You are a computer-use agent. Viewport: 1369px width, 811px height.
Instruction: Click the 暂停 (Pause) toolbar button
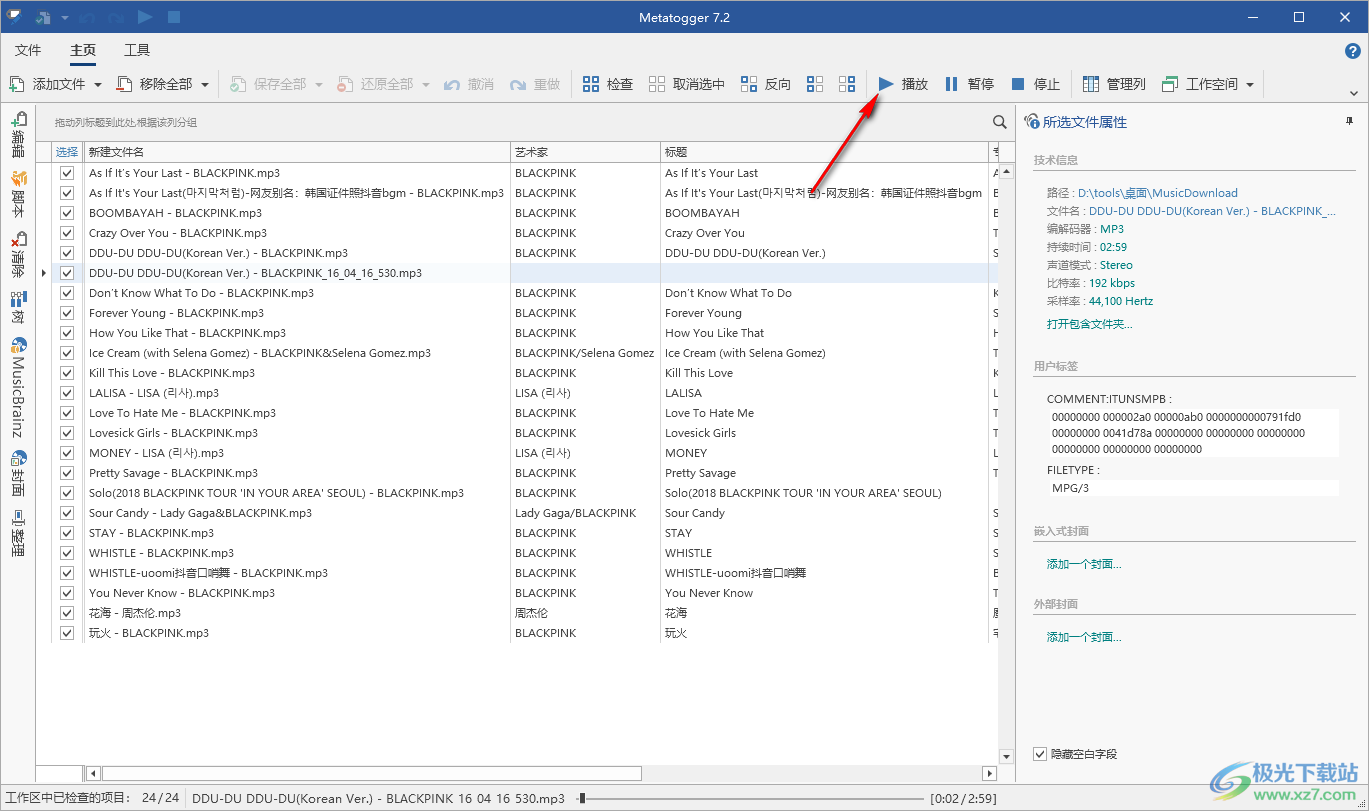(x=969, y=84)
